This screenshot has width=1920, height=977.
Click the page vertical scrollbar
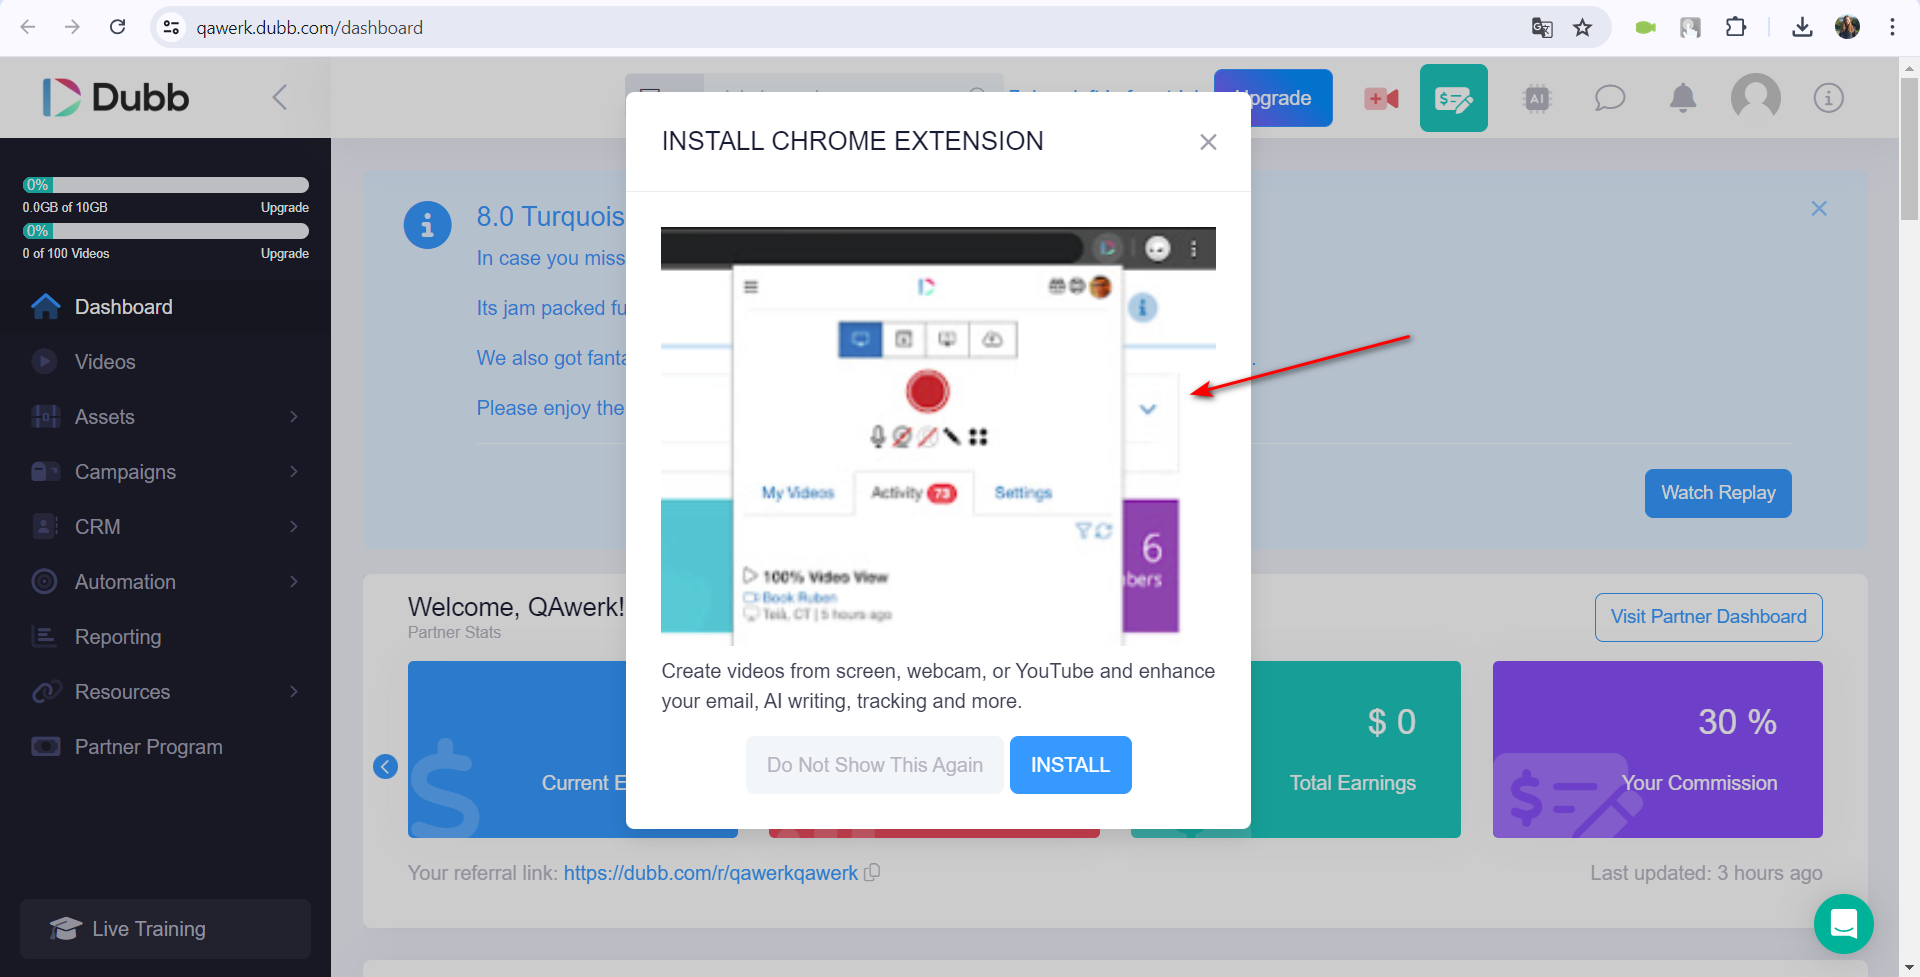pos(1909,150)
